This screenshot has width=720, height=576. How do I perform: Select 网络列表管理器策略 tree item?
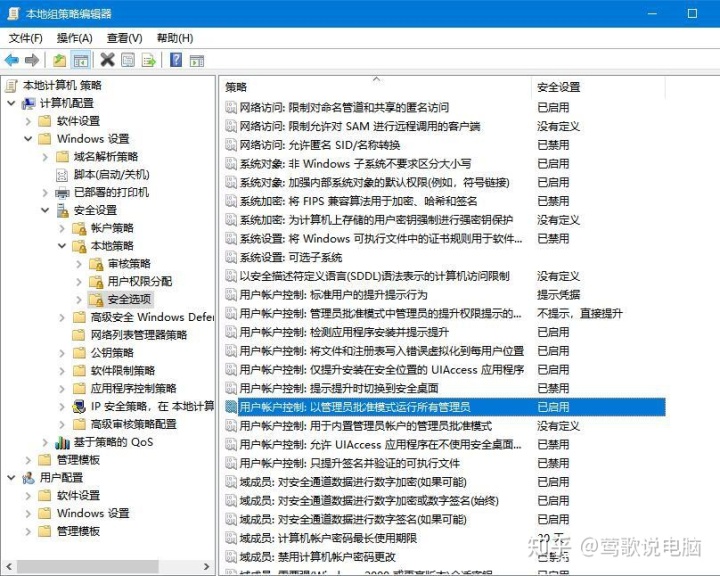pos(138,335)
